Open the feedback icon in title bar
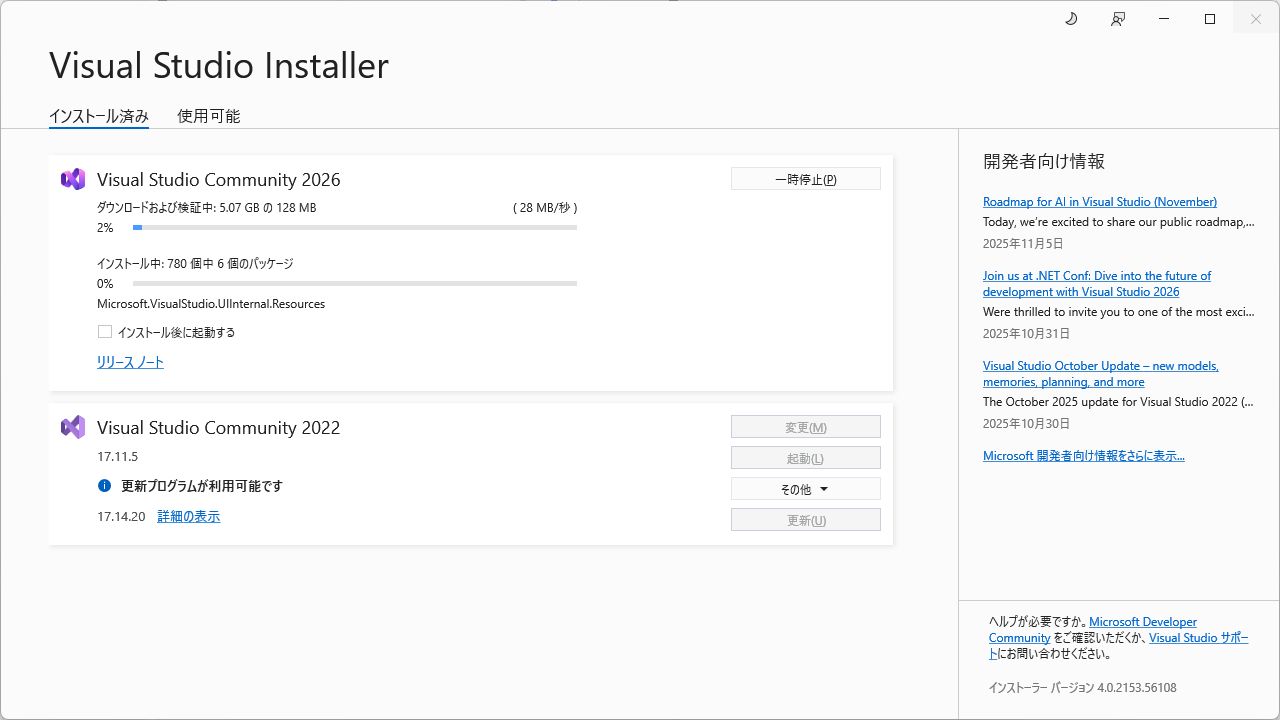Image resolution: width=1280 pixels, height=720 pixels. pyautogui.click(x=1118, y=19)
